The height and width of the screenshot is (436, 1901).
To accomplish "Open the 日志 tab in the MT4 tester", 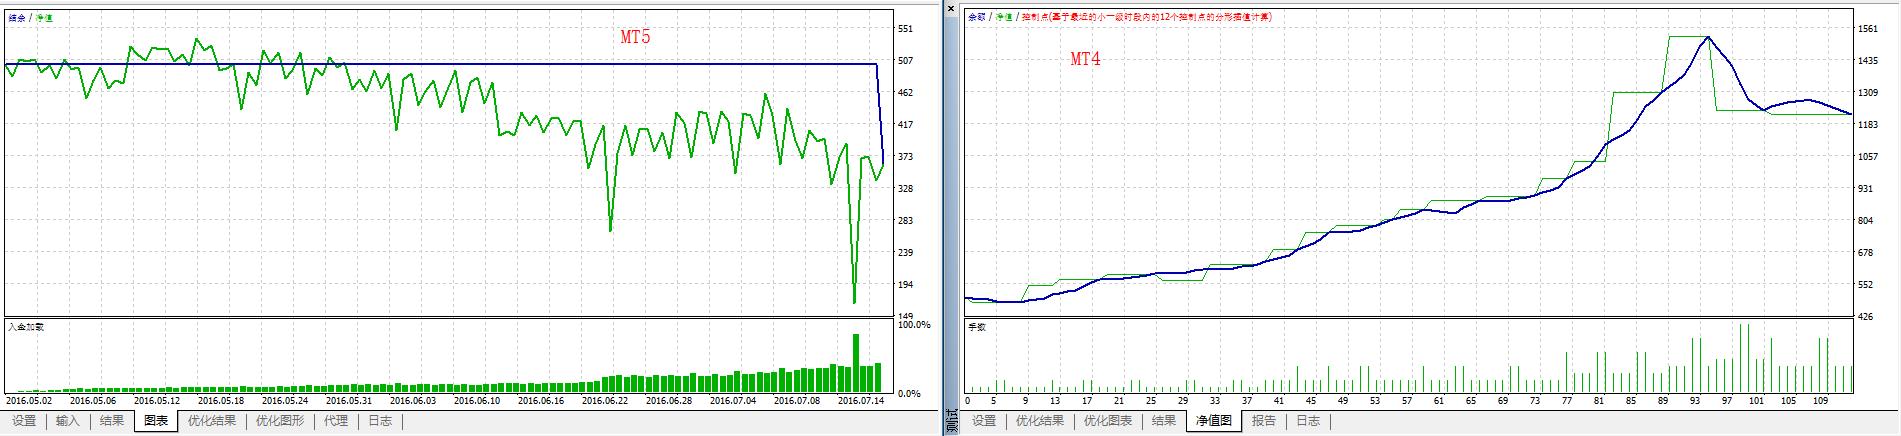I will coord(1308,421).
